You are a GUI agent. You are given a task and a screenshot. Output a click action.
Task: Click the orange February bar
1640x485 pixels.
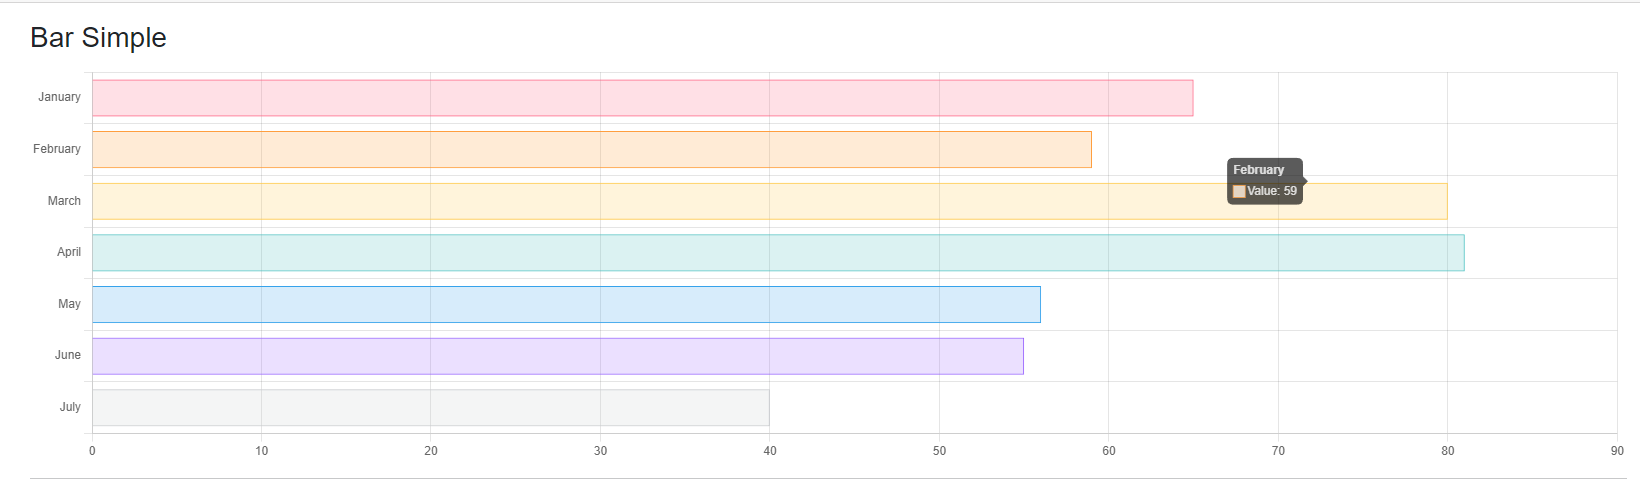pos(591,150)
